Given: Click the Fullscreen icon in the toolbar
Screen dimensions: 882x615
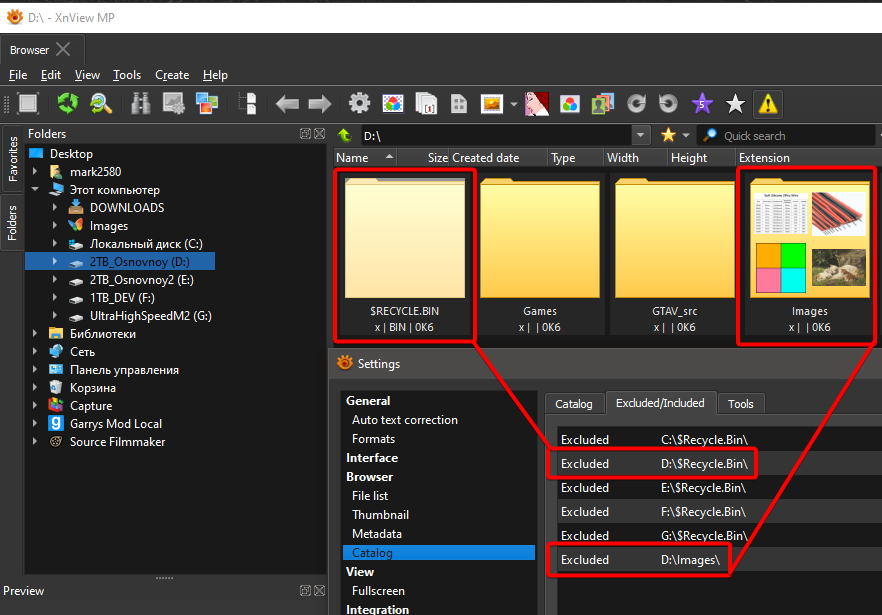Looking at the screenshot, I should 27,103.
